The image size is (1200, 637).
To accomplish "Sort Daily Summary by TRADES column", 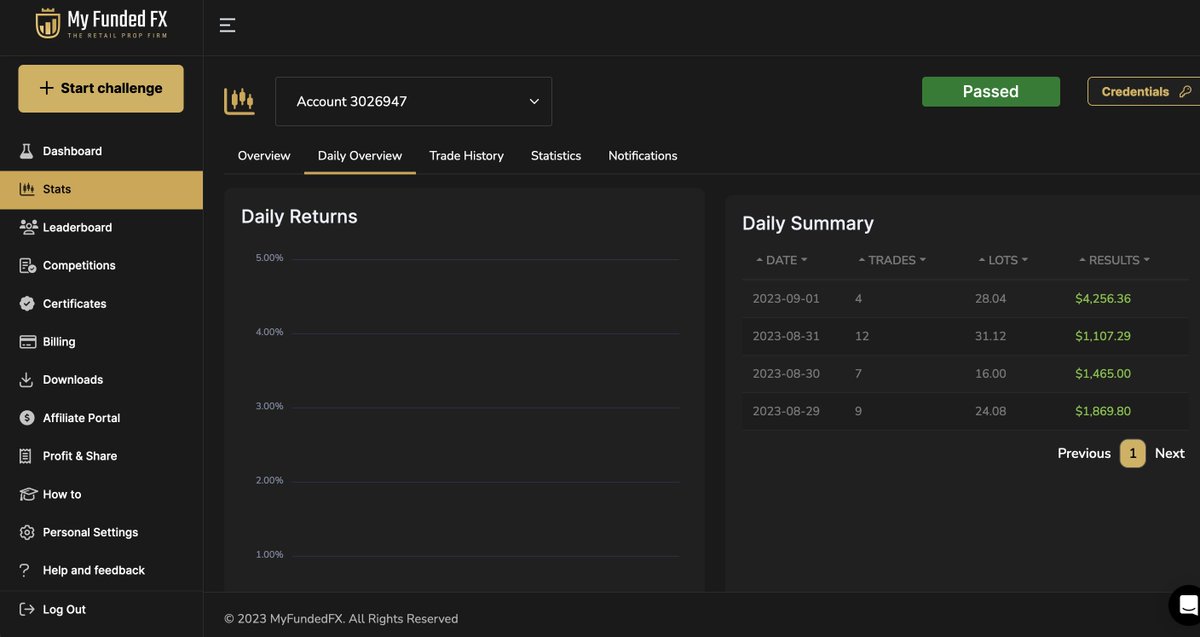I will (892, 260).
